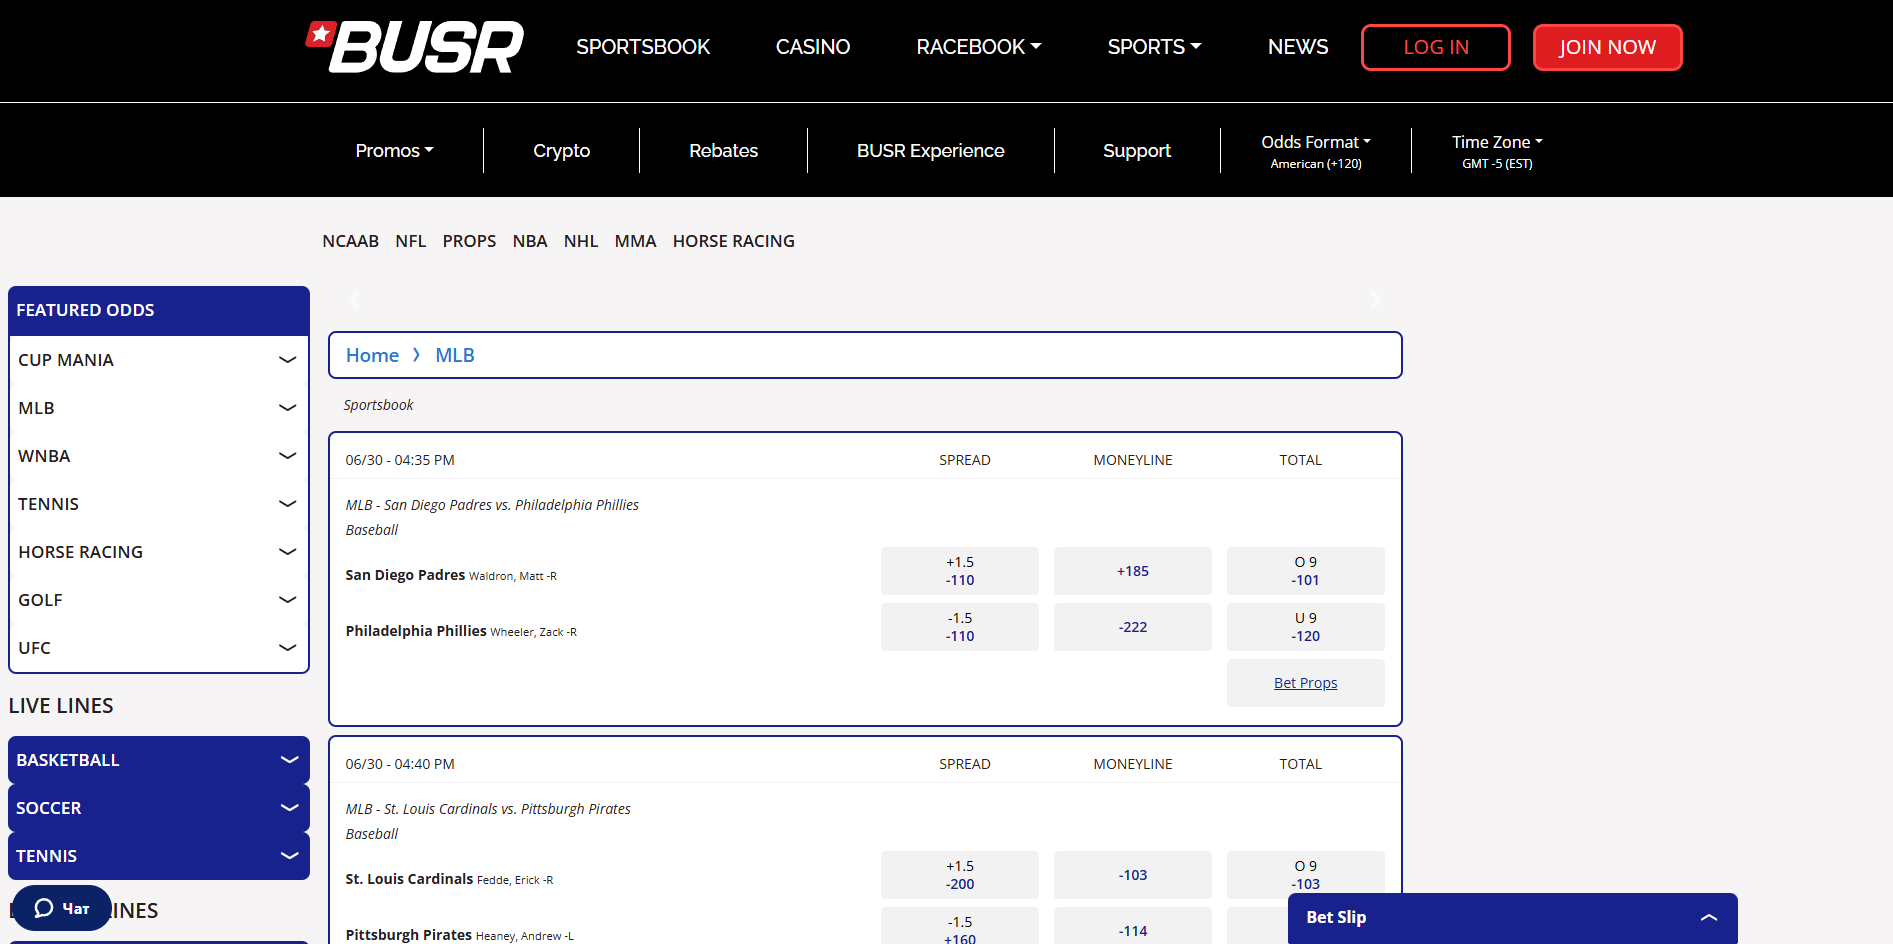Click the carousel right arrow
Screen dimensions: 1893x944
[1376, 299]
